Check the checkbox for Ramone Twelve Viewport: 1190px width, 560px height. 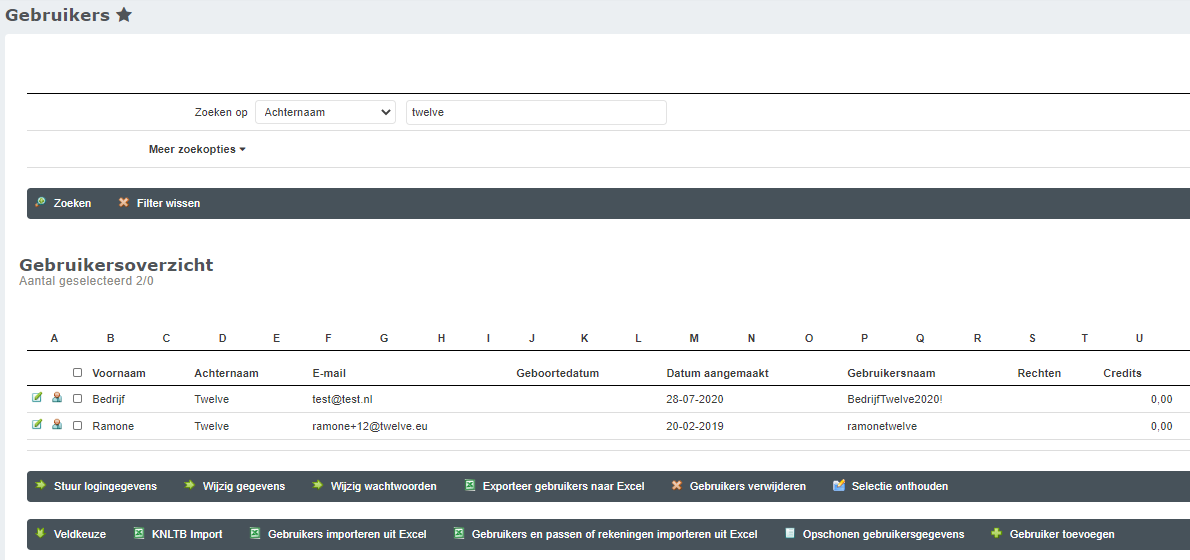click(x=78, y=426)
